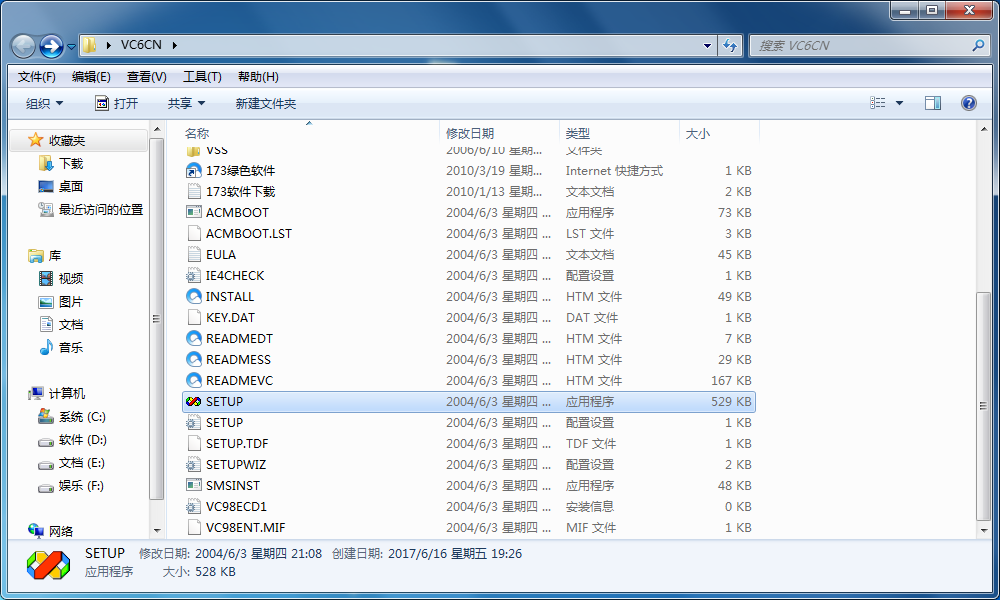Select the IE4CHECK settings file icon
The width and height of the screenshot is (1000, 600).
coord(193,276)
